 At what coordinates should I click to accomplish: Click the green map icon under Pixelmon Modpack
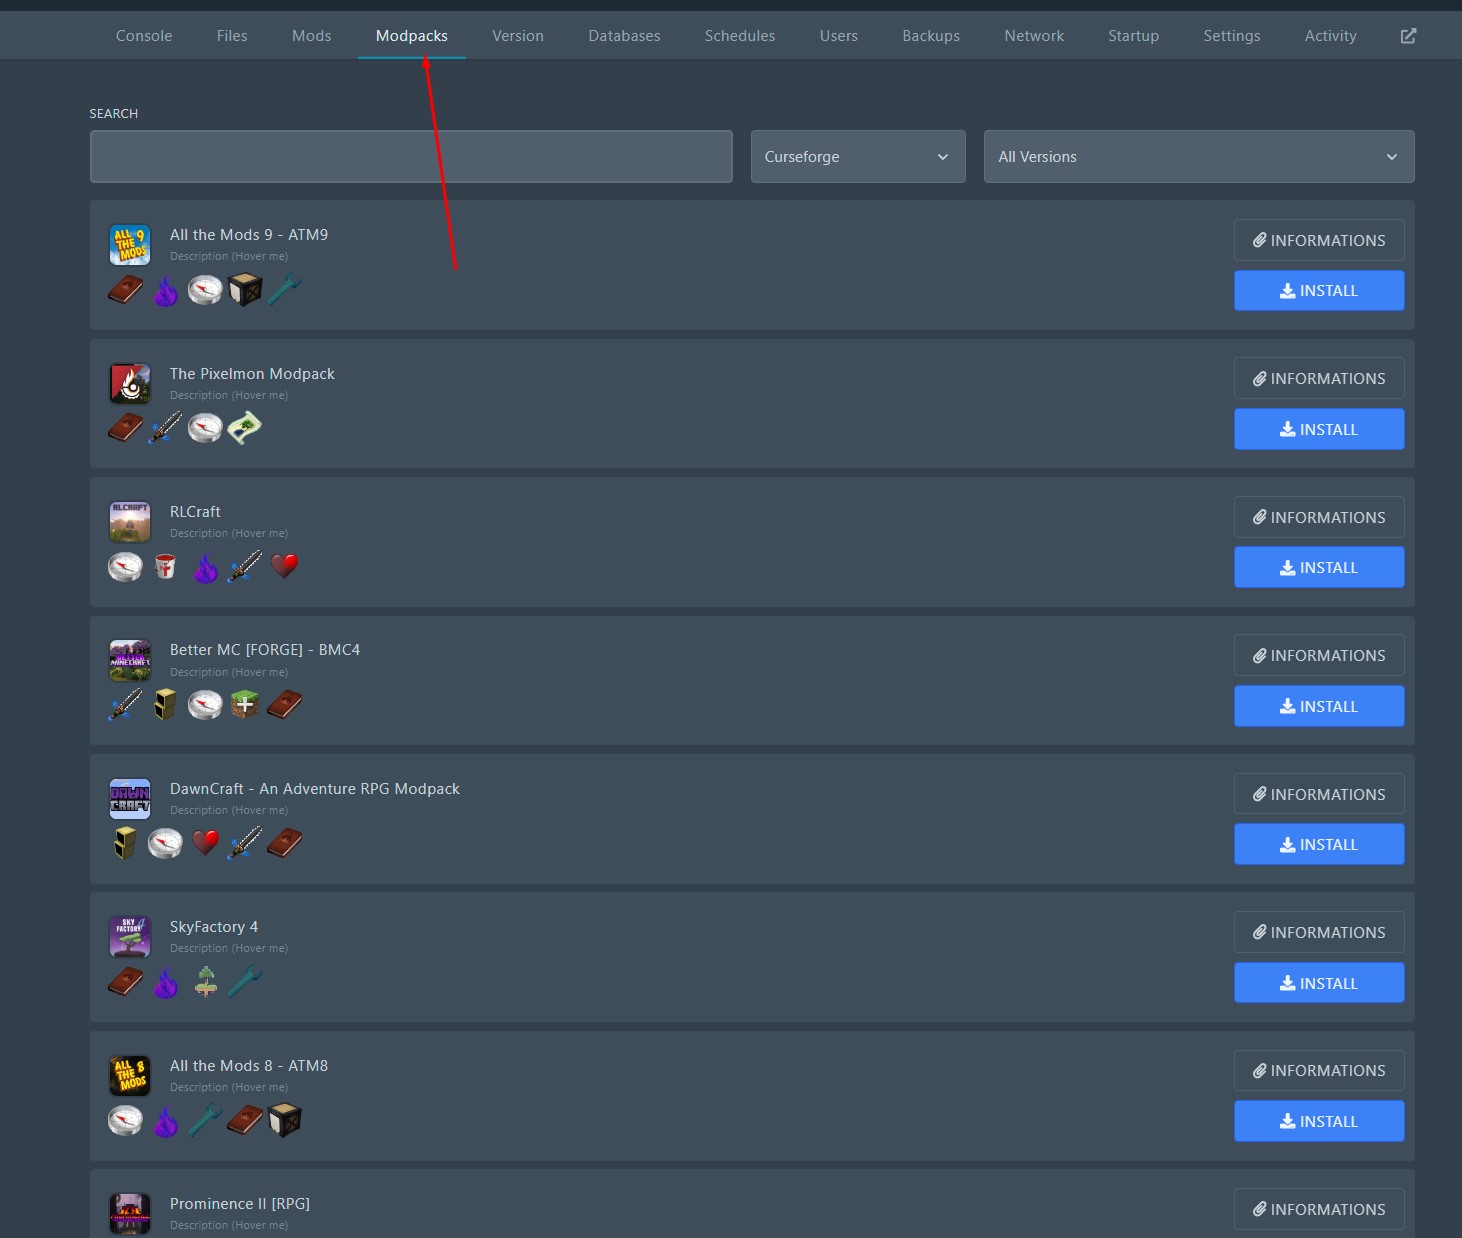(x=245, y=428)
